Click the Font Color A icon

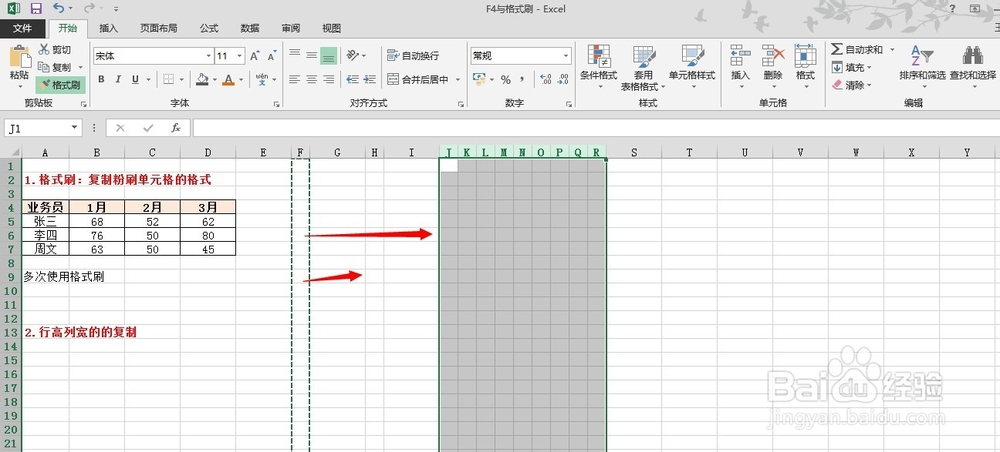click(228, 80)
